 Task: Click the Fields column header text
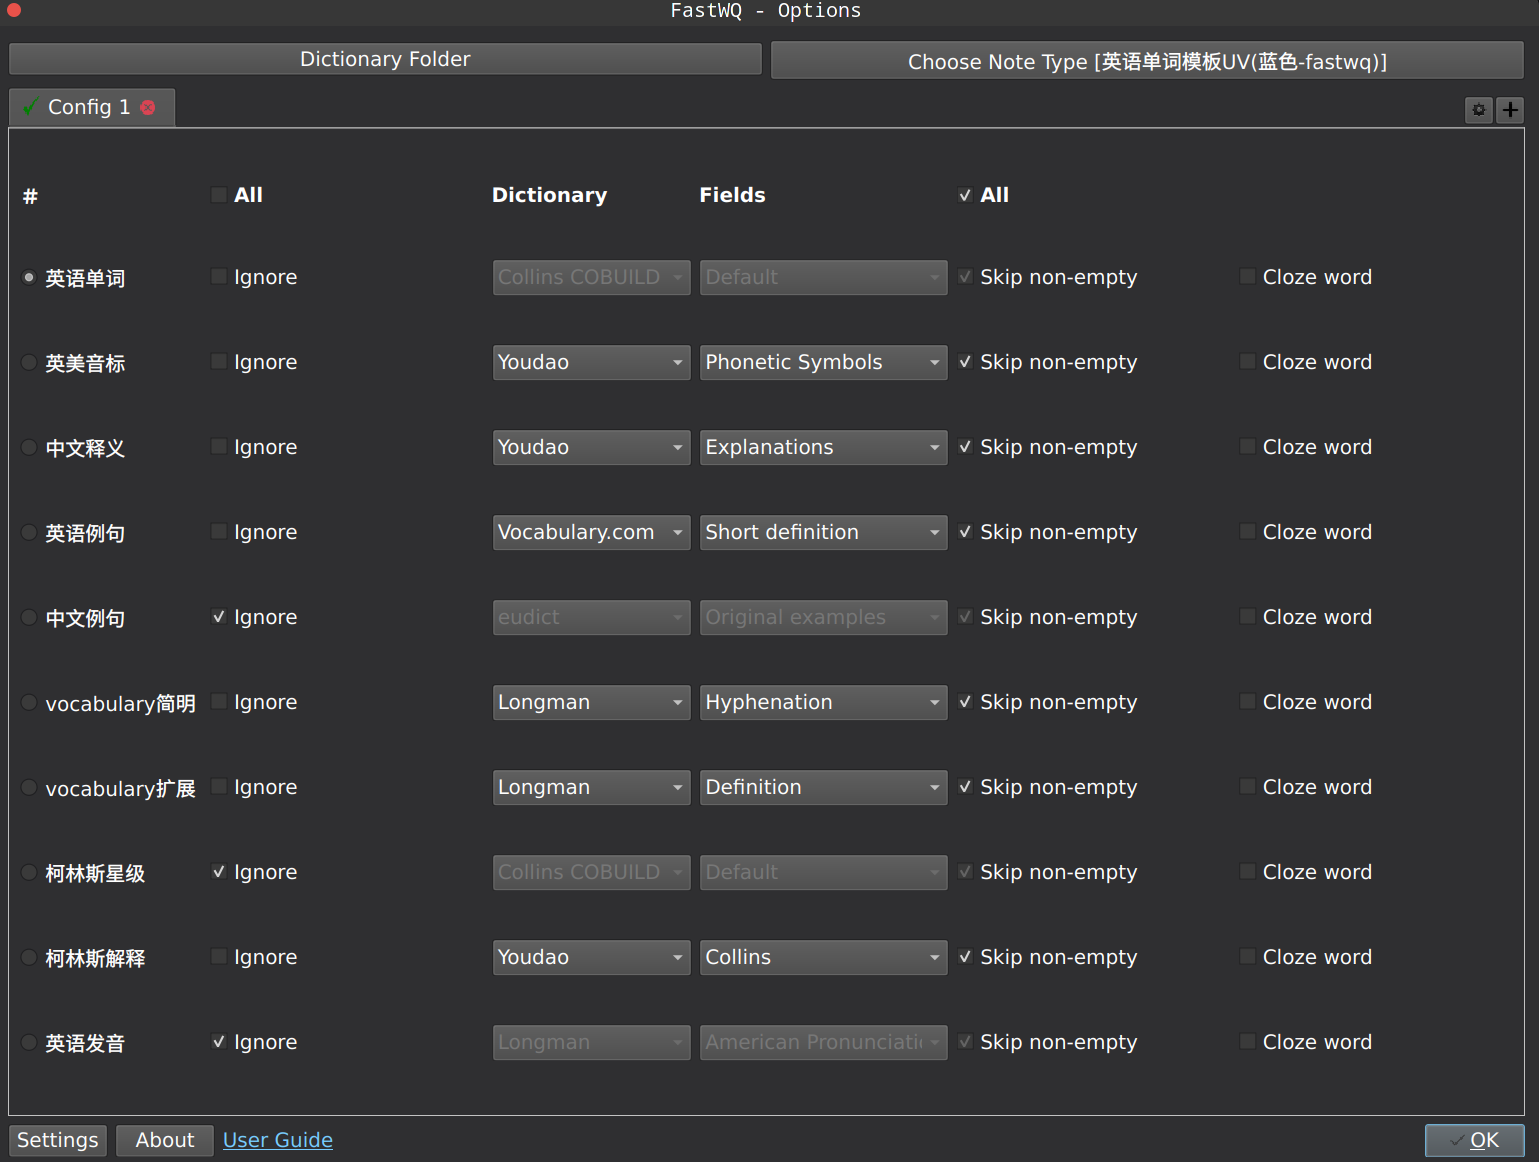[732, 195]
